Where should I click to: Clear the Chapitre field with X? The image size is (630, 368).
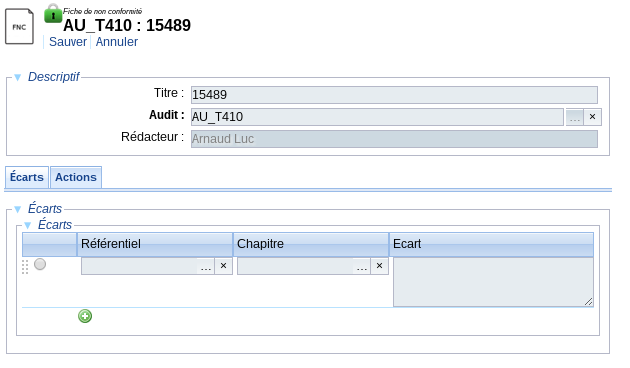point(379,266)
